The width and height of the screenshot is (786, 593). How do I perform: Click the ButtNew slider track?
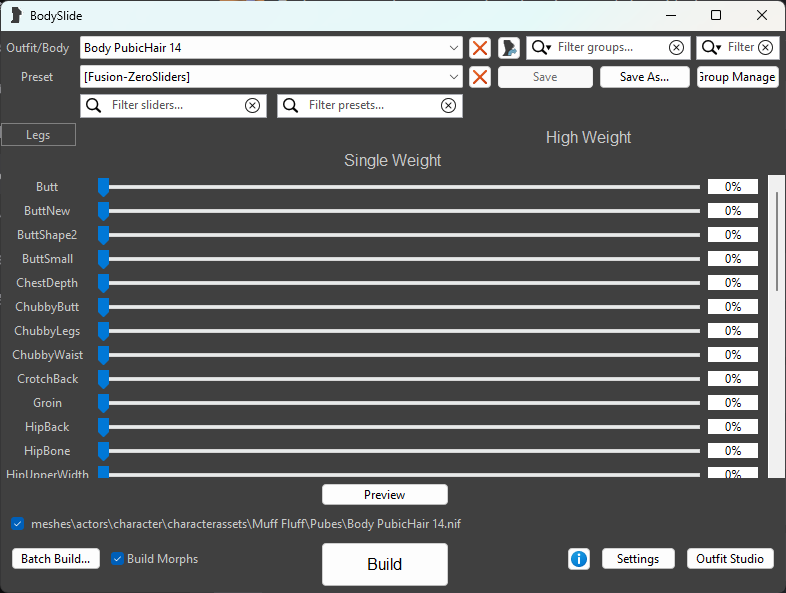(x=399, y=211)
